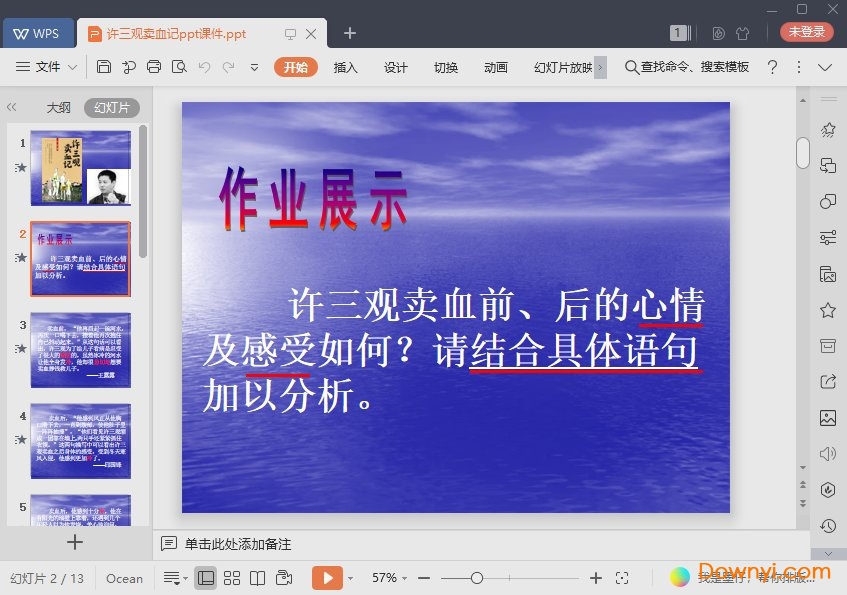Image resolution: width=847 pixels, height=595 pixels.
Task: Expand the 57% zoom level dropdown
Action: (x=391, y=578)
